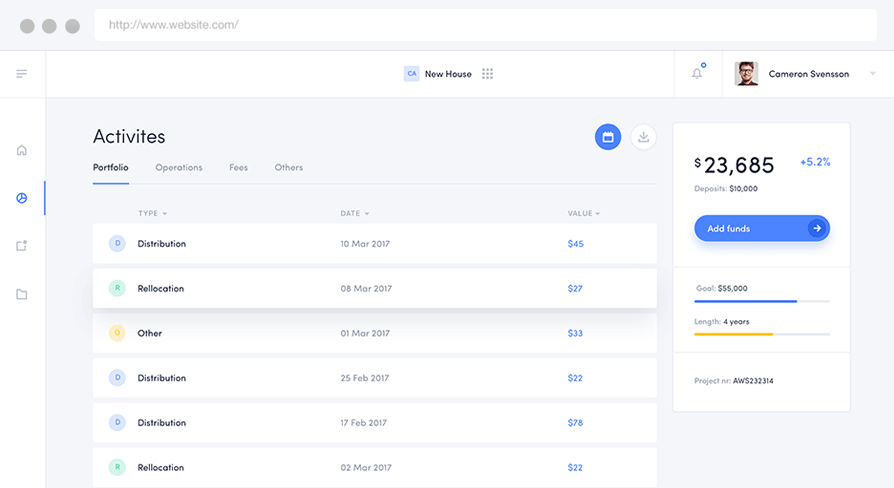Click the folder icon in sidebar
The height and width of the screenshot is (488, 894).
pyautogui.click(x=22, y=294)
